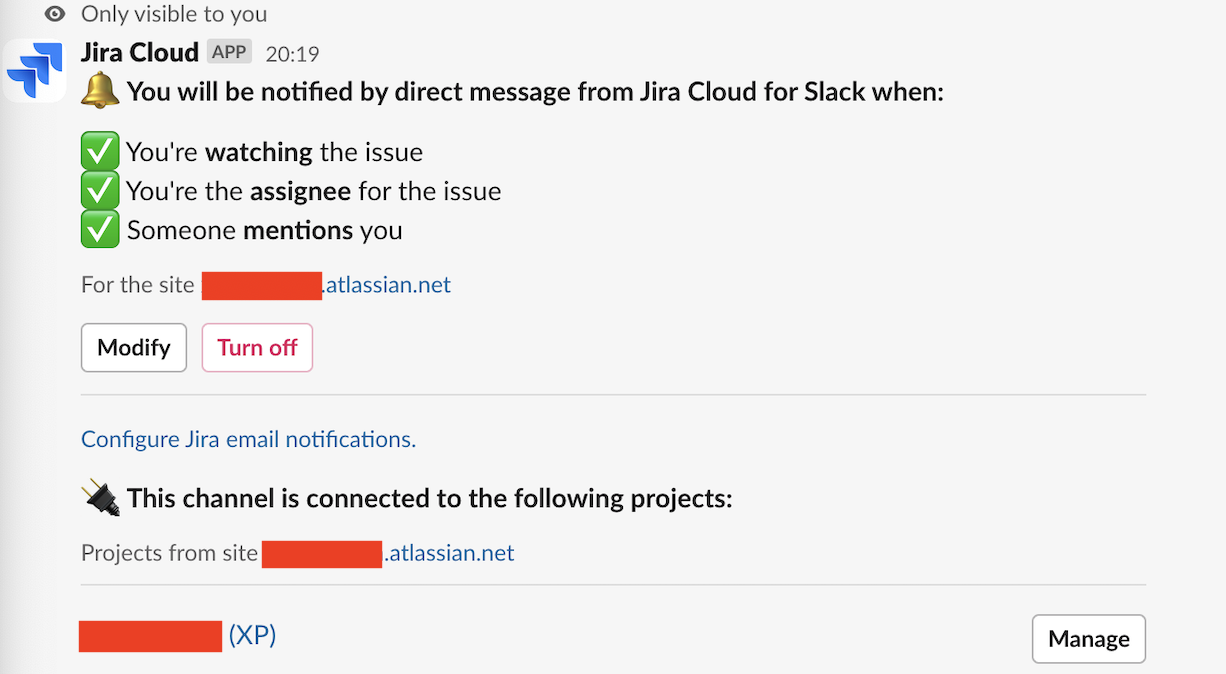
Task: Open Modify to change notification settings
Action: point(133,347)
